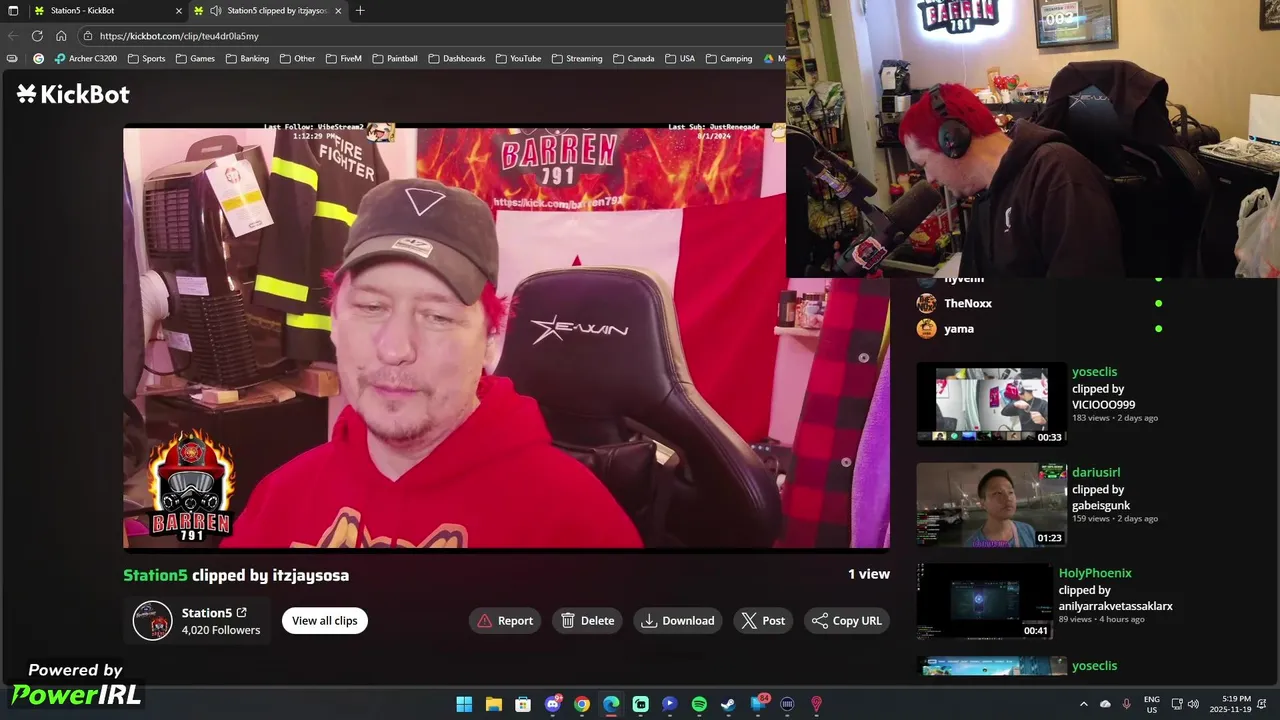Open Microsoft Store from taskbar

[x=523, y=704]
